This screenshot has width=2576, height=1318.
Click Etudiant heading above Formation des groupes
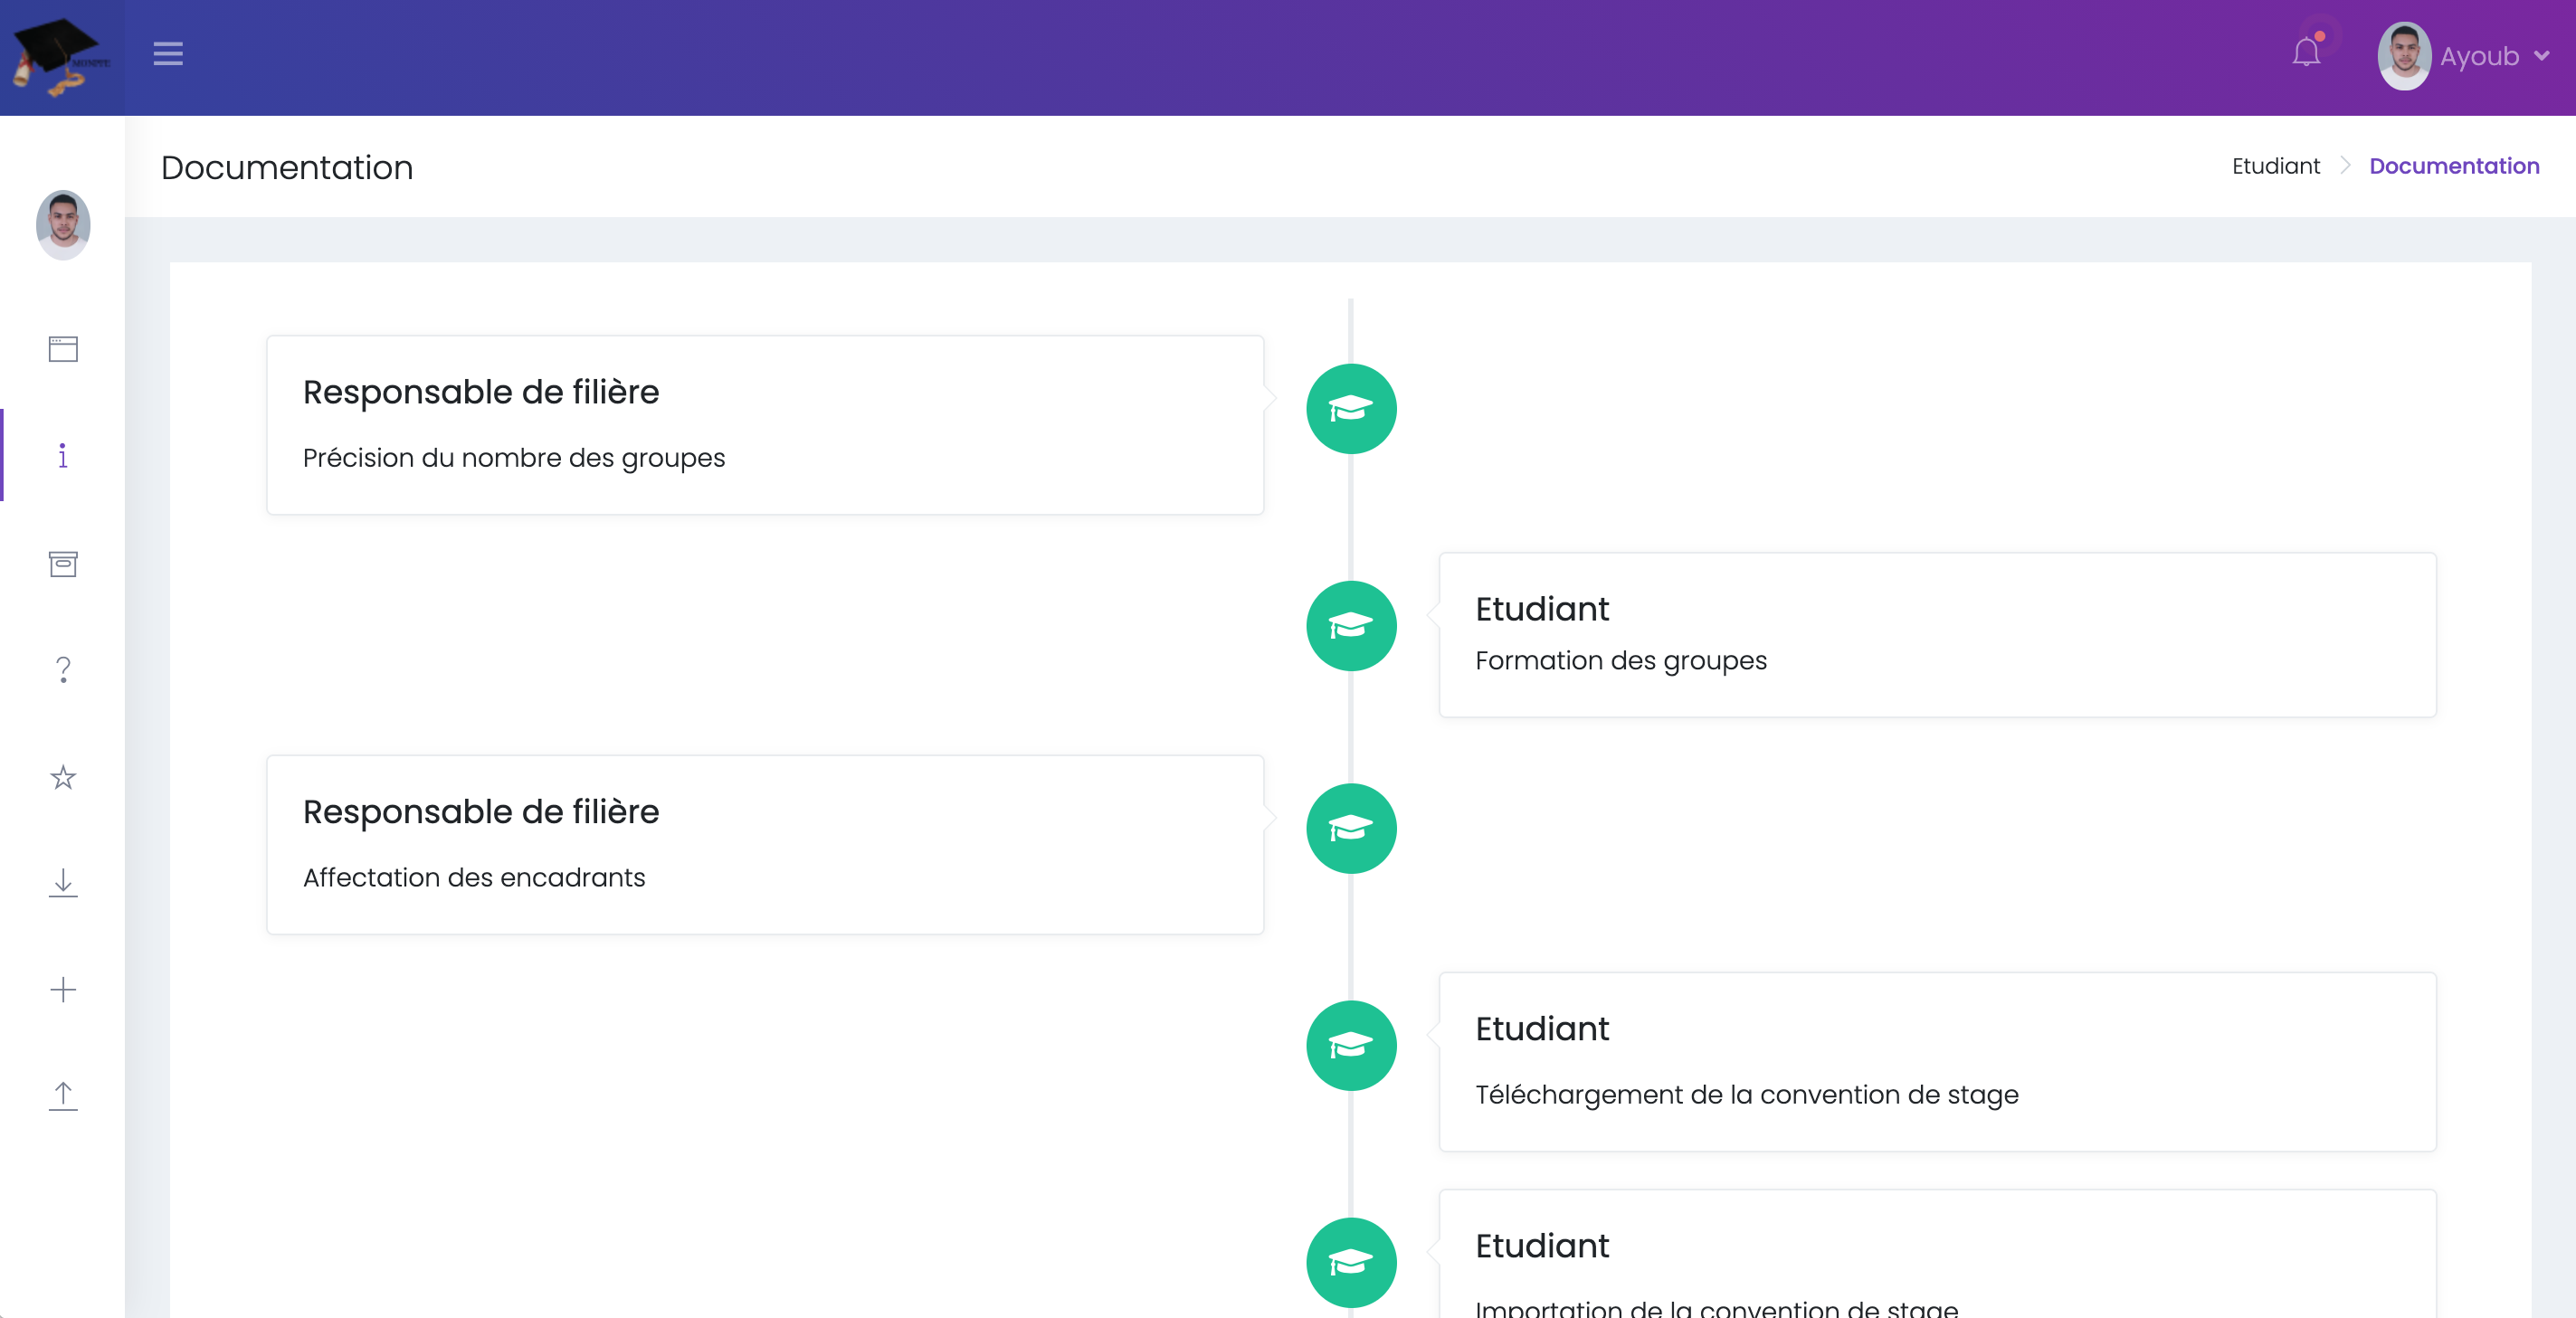(1542, 609)
